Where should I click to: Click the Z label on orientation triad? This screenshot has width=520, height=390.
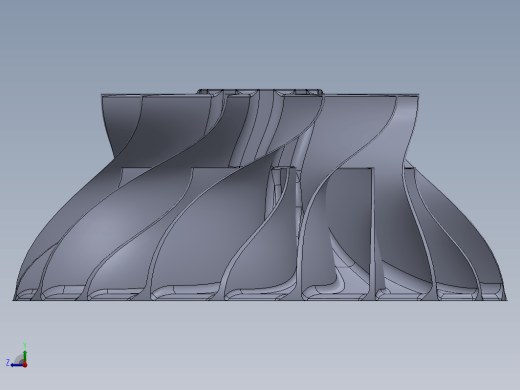click(8, 362)
